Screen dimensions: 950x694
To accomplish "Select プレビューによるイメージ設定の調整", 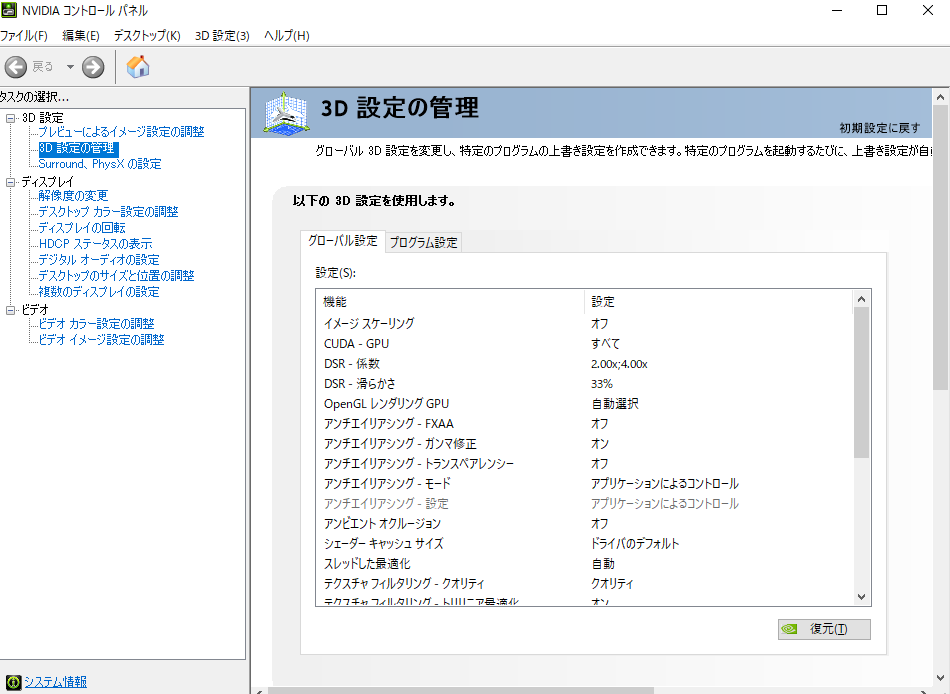I will click(x=121, y=132).
